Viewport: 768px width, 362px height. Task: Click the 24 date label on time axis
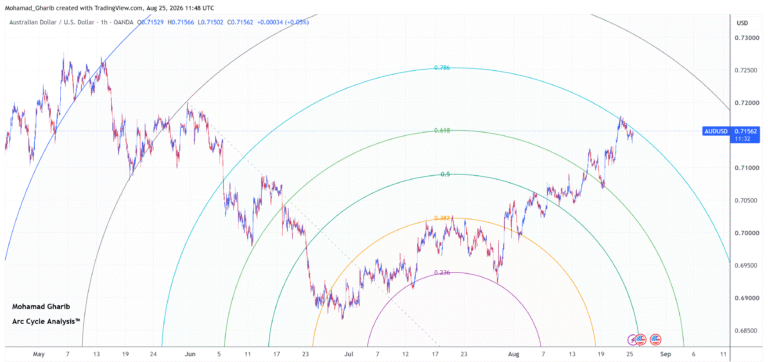[x=153, y=353]
